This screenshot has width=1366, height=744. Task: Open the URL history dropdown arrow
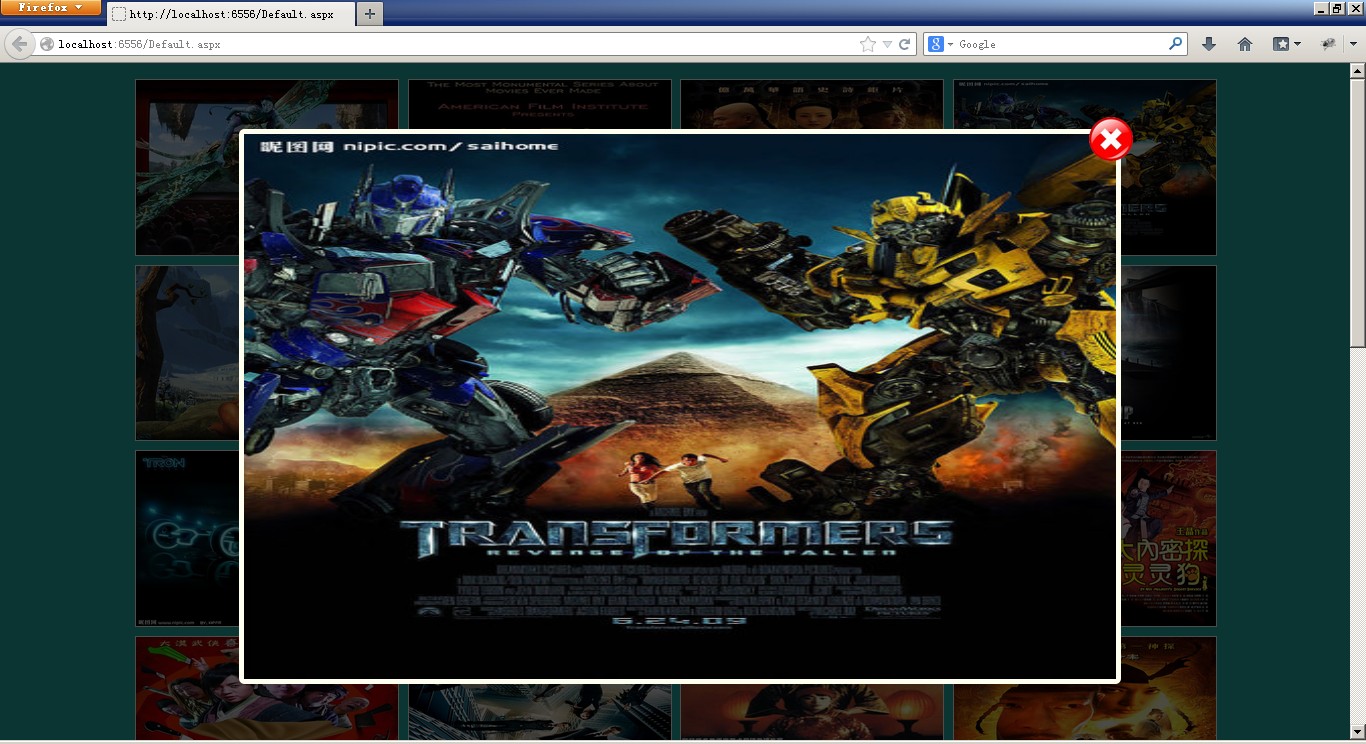pyautogui.click(x=887, y=44)
